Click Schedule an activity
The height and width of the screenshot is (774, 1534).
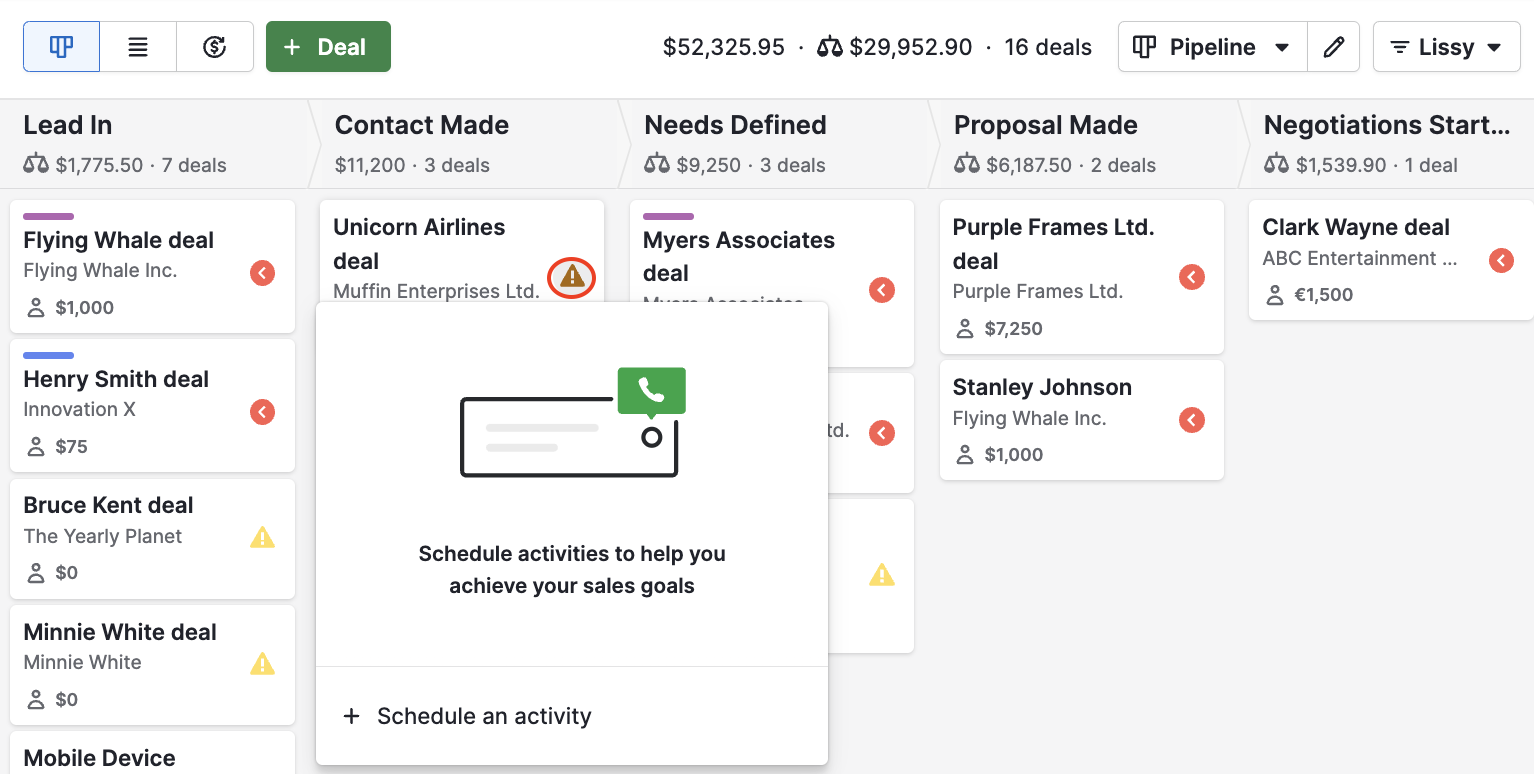point(466,716)
